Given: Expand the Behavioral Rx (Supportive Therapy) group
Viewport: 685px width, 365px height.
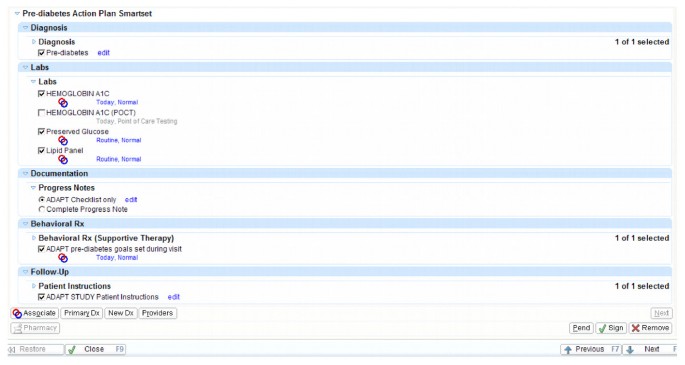Looking at the screenshot, I should point(34,238).
